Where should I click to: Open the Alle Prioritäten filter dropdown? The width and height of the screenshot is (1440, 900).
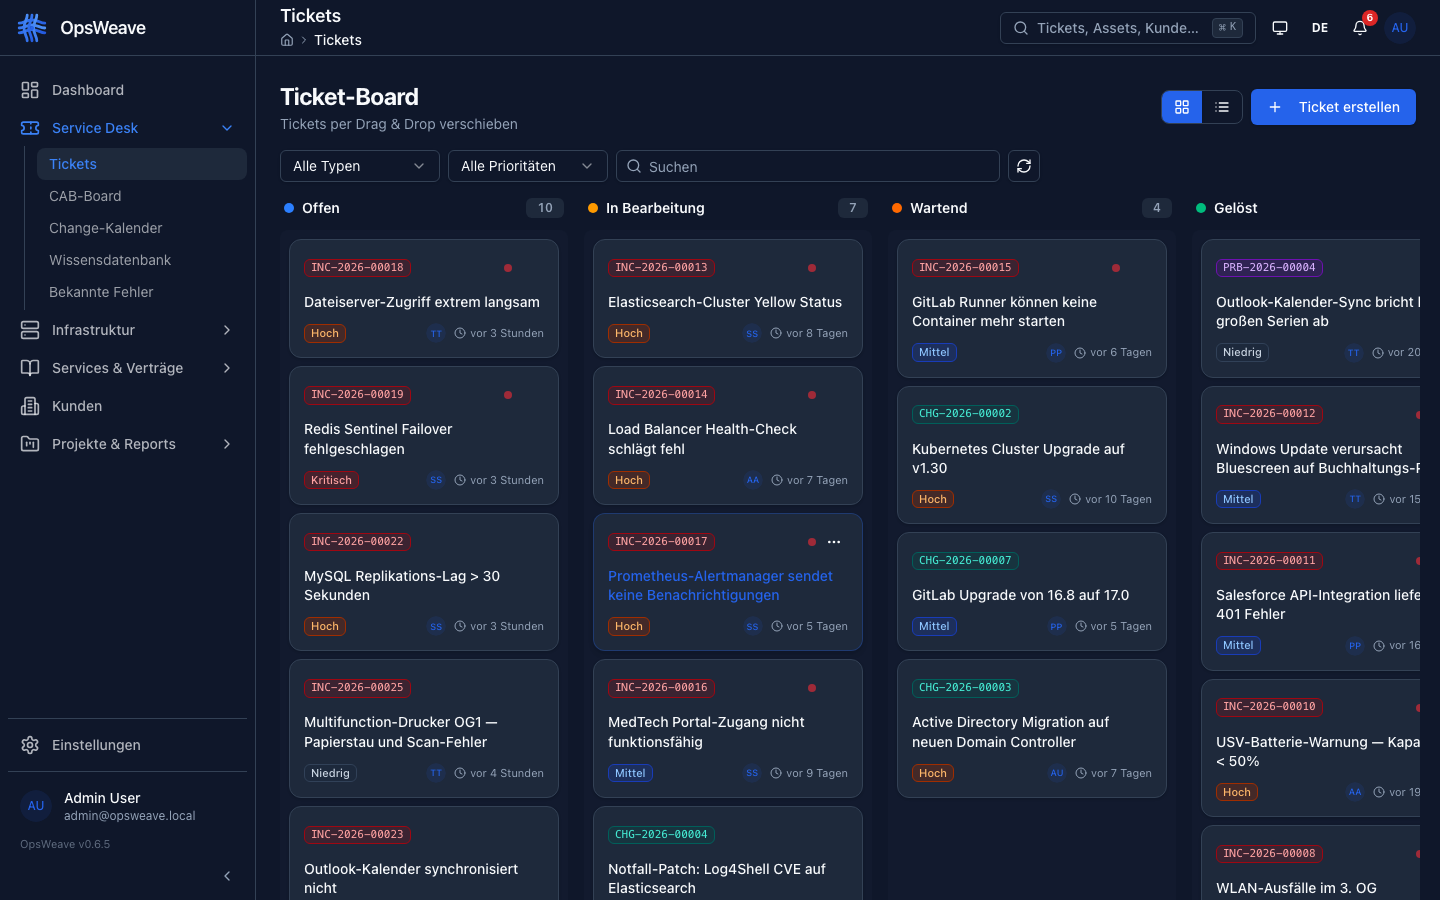coord(527,166)
